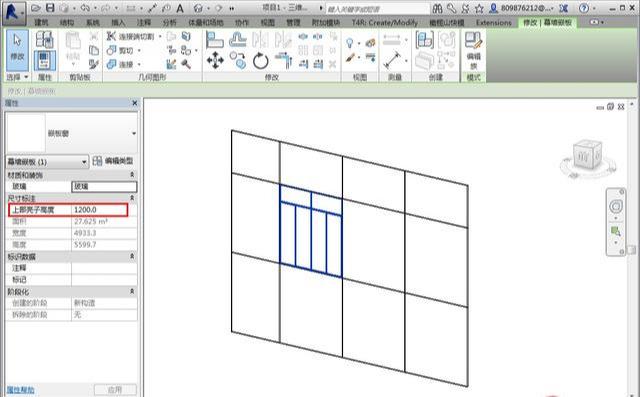Collapse the 材质和装饰 section
This screenshot has width=640, height=397.
click(132, 175)
